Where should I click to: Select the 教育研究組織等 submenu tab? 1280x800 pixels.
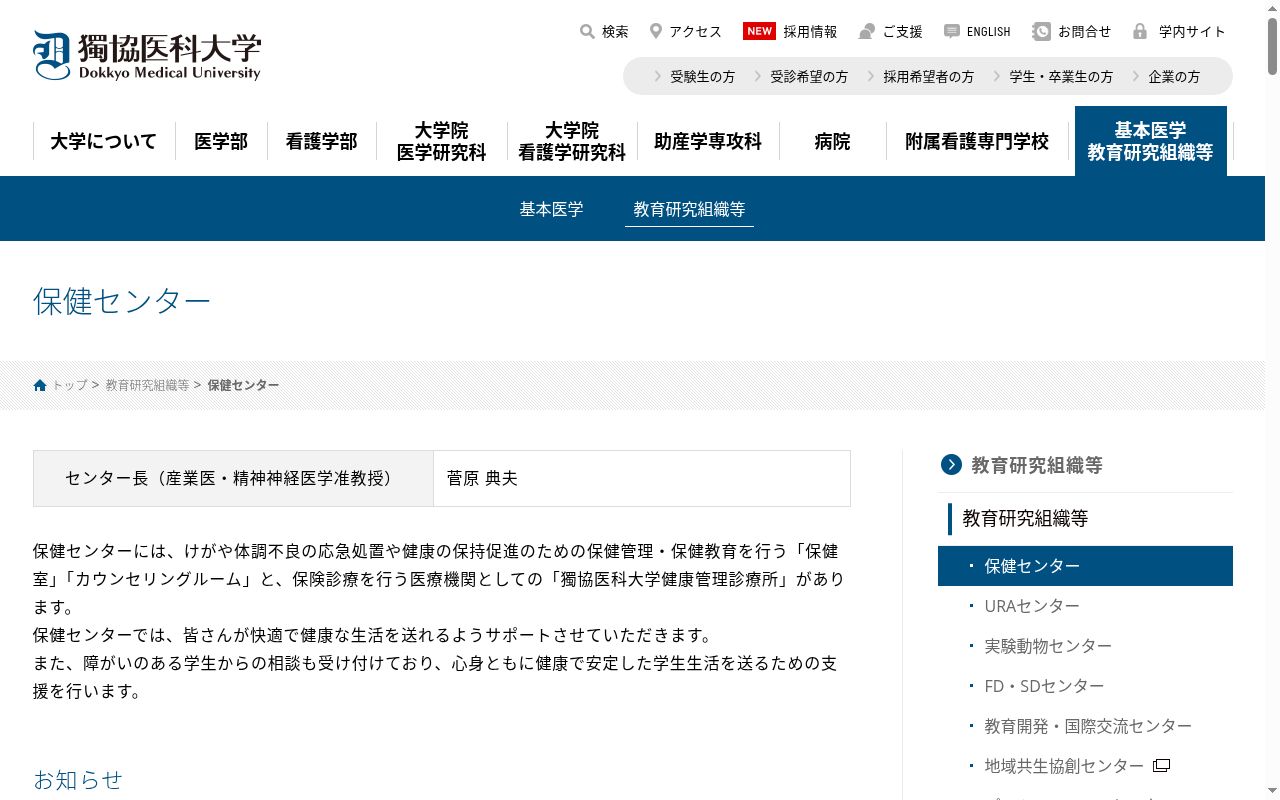[689, 209]
